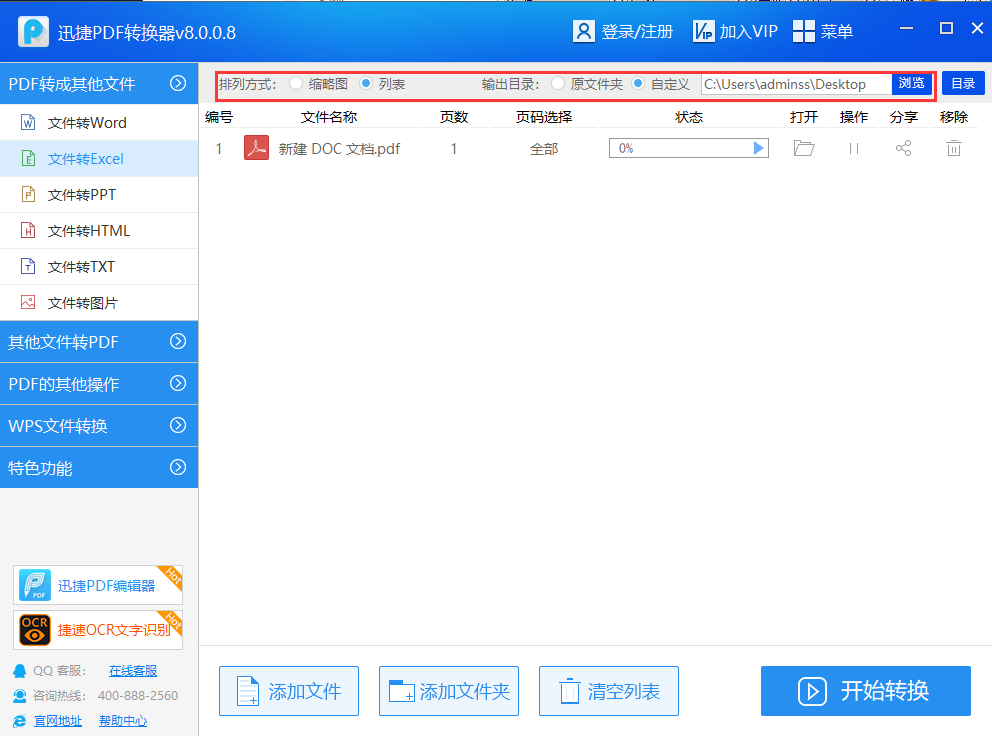
Task: Select 文件转Word in the sidebar
Action: coord(87,123)
